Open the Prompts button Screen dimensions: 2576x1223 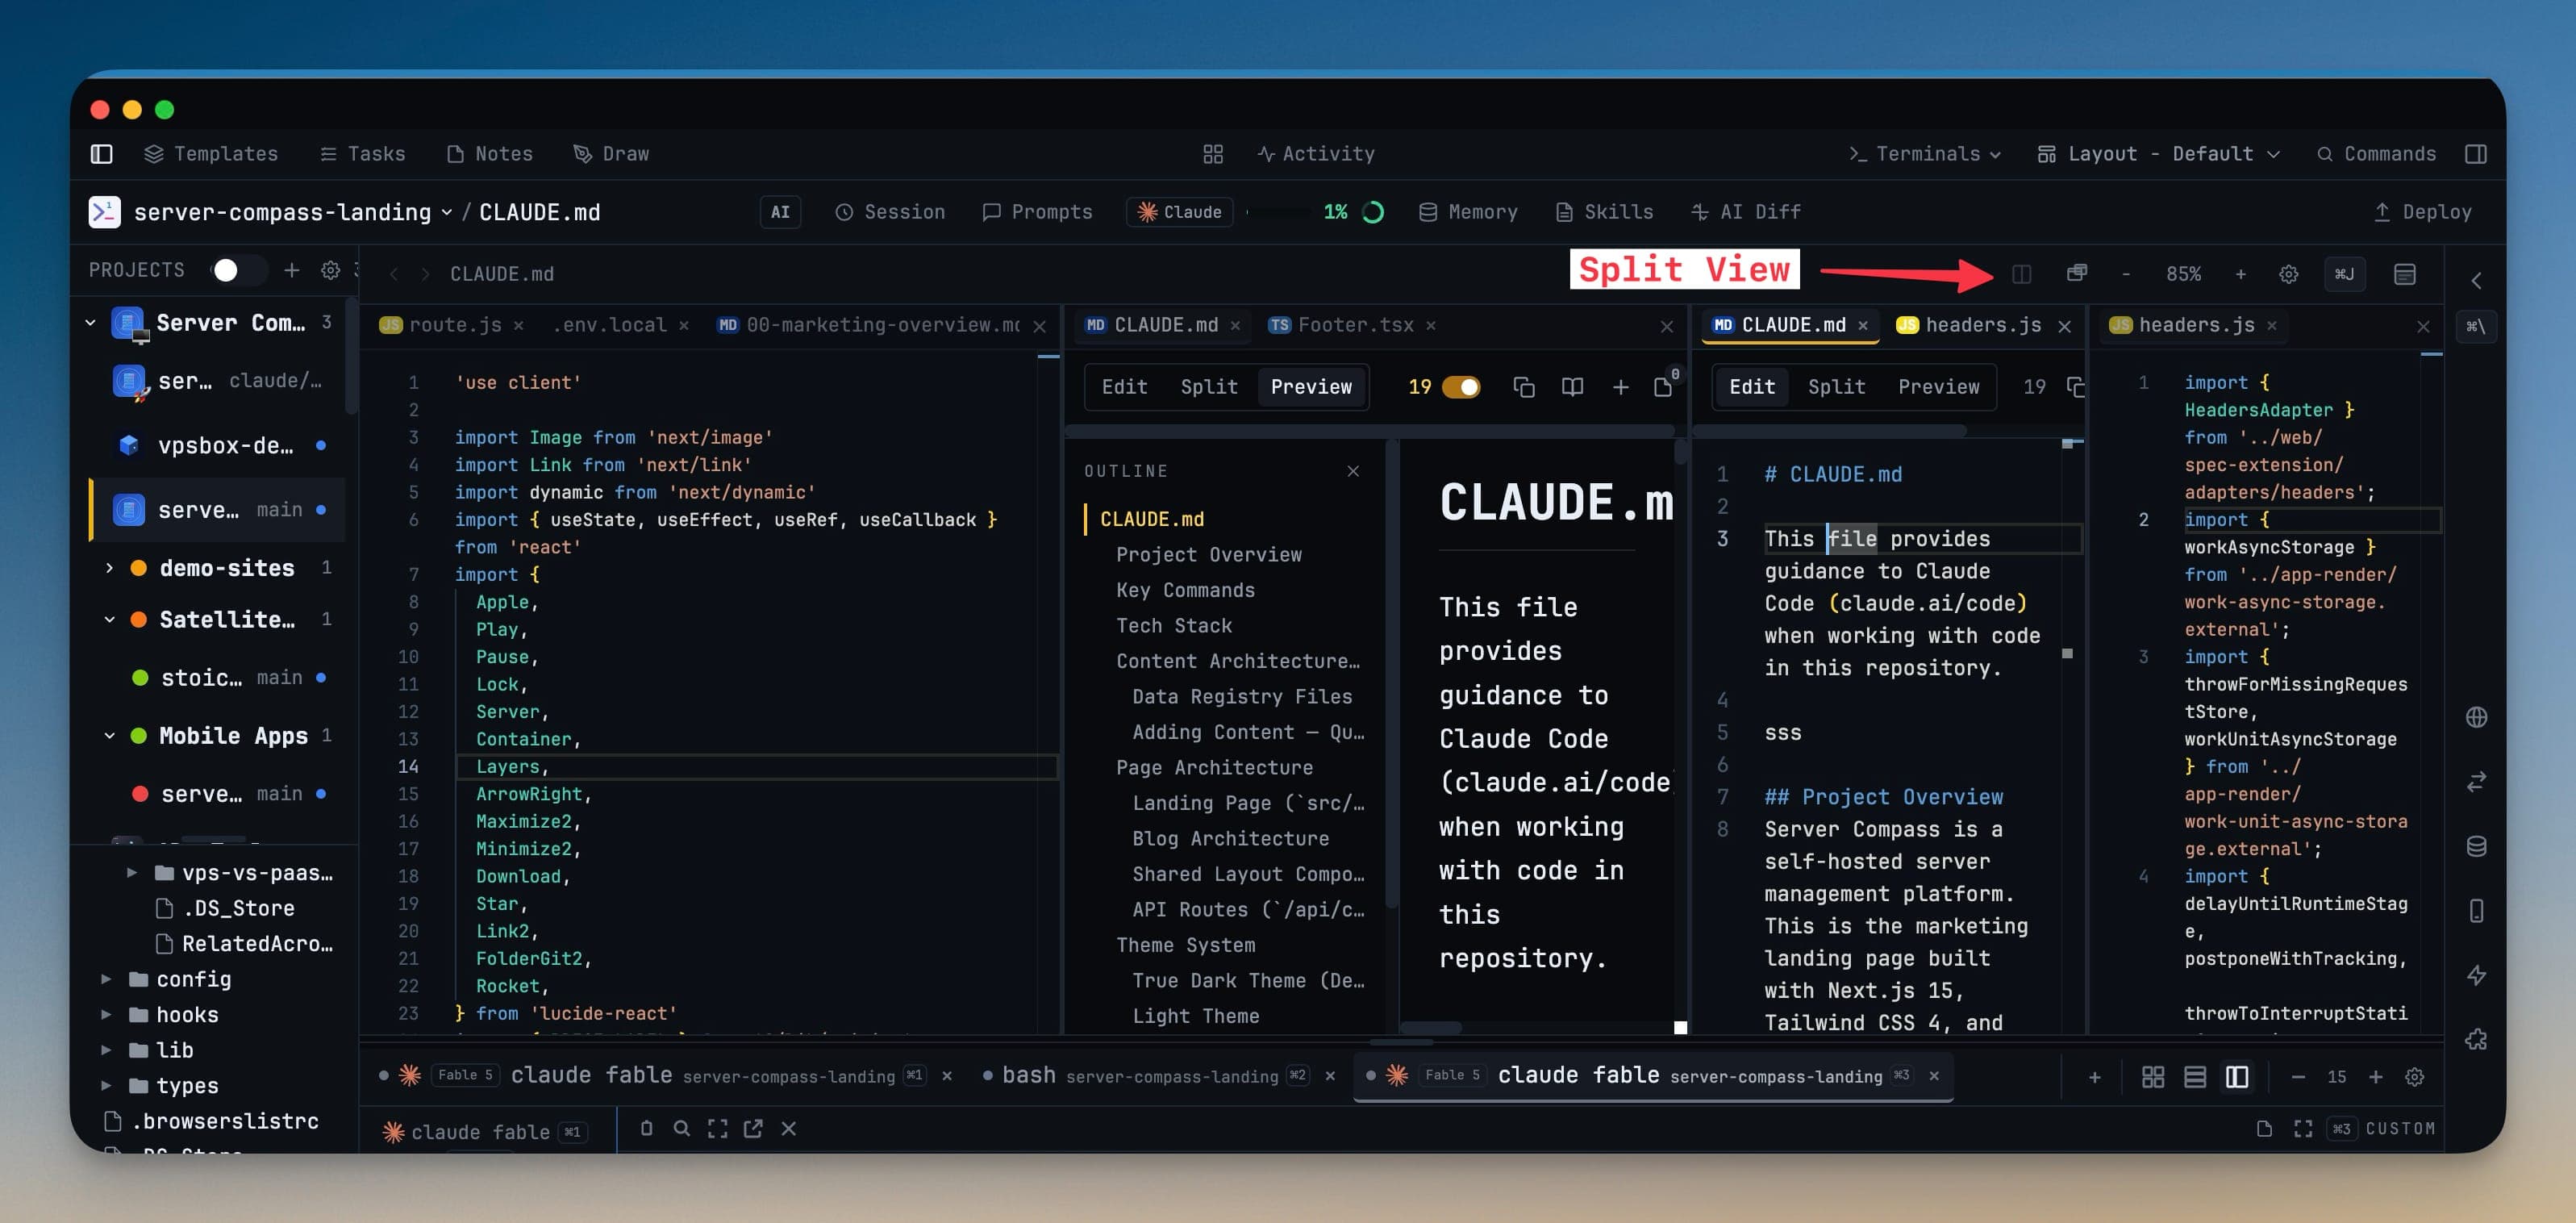[x=1037, y=212]
